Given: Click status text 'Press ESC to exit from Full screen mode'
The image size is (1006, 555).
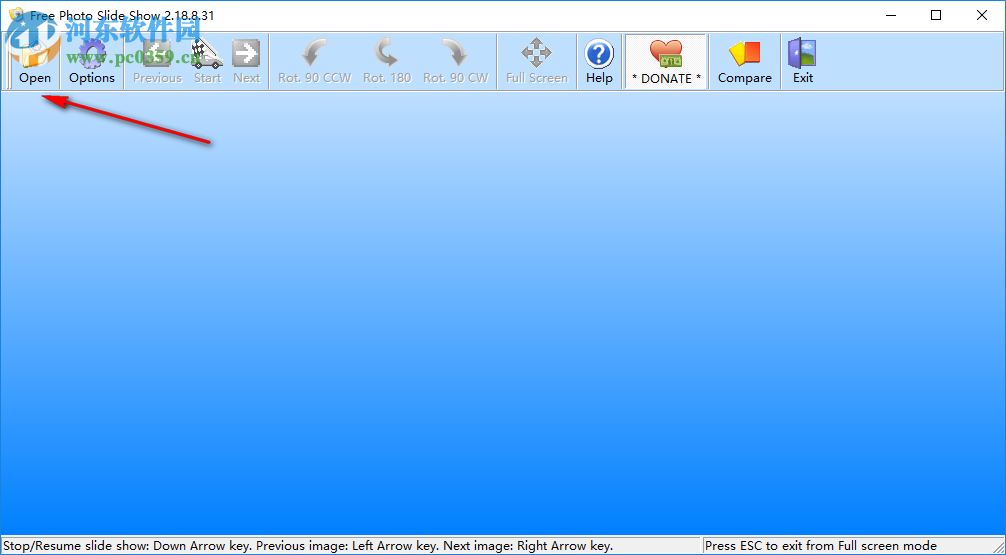Looking at the screenshot, I should point(821,546).
